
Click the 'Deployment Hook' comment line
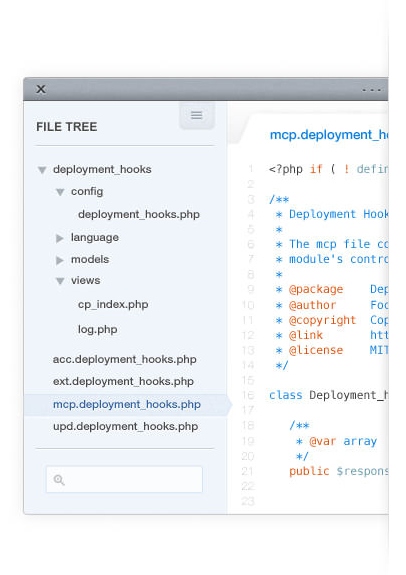pos(332,214)
